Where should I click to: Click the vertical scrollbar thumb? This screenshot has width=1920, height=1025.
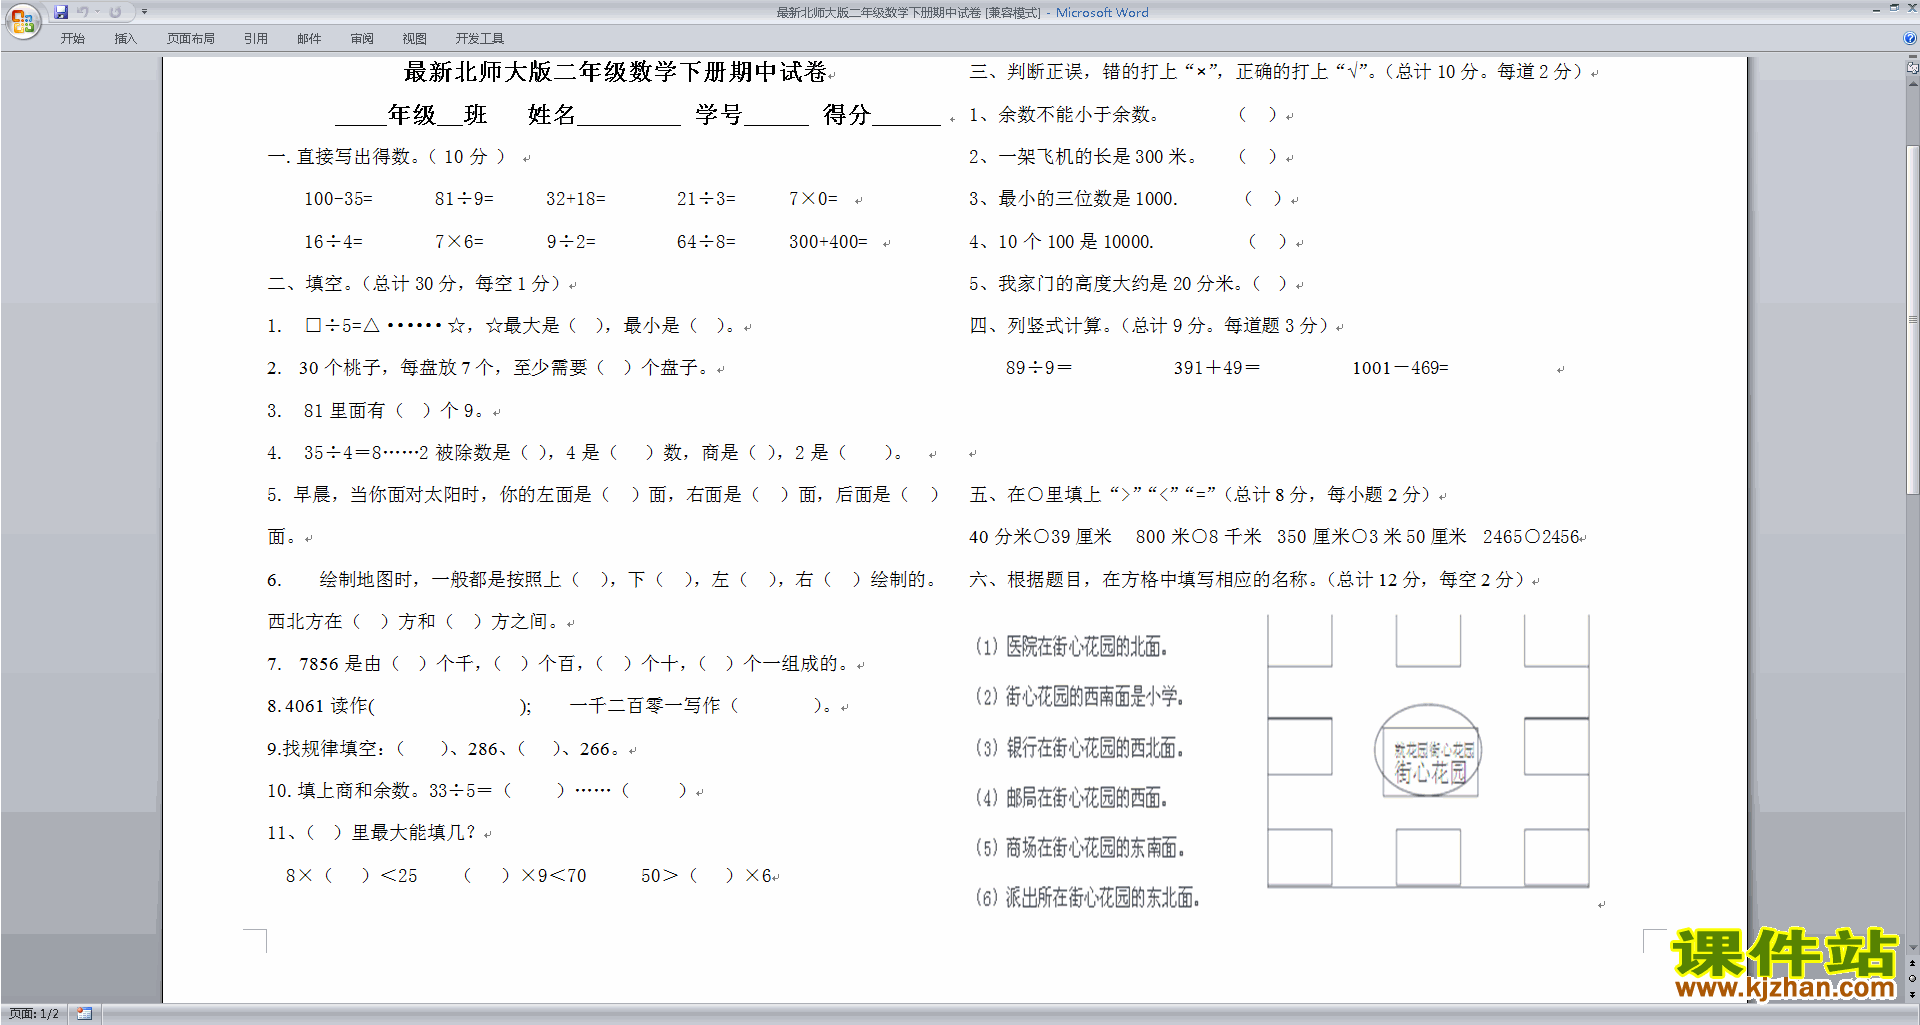tap(1913, 320)
